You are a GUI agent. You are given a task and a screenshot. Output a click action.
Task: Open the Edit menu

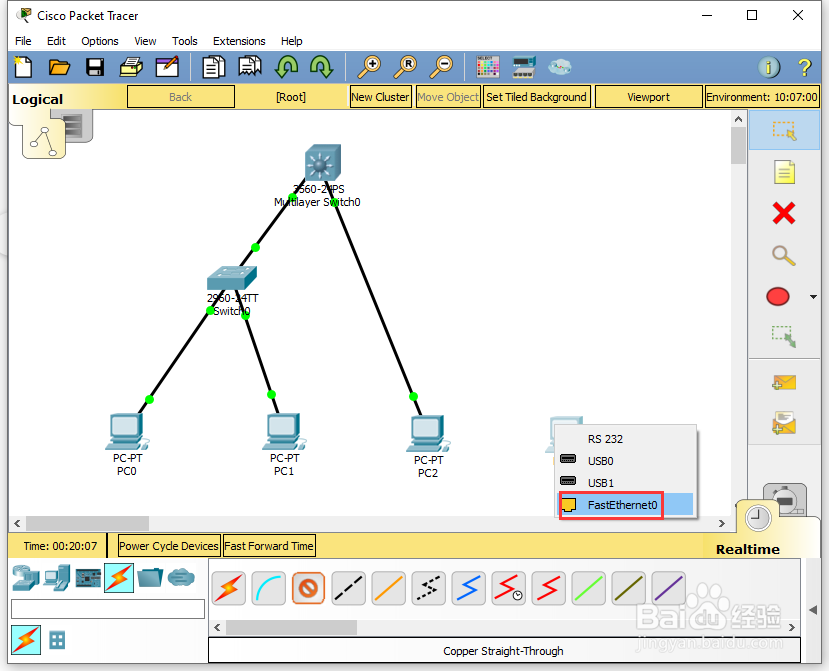pos(56,41)
